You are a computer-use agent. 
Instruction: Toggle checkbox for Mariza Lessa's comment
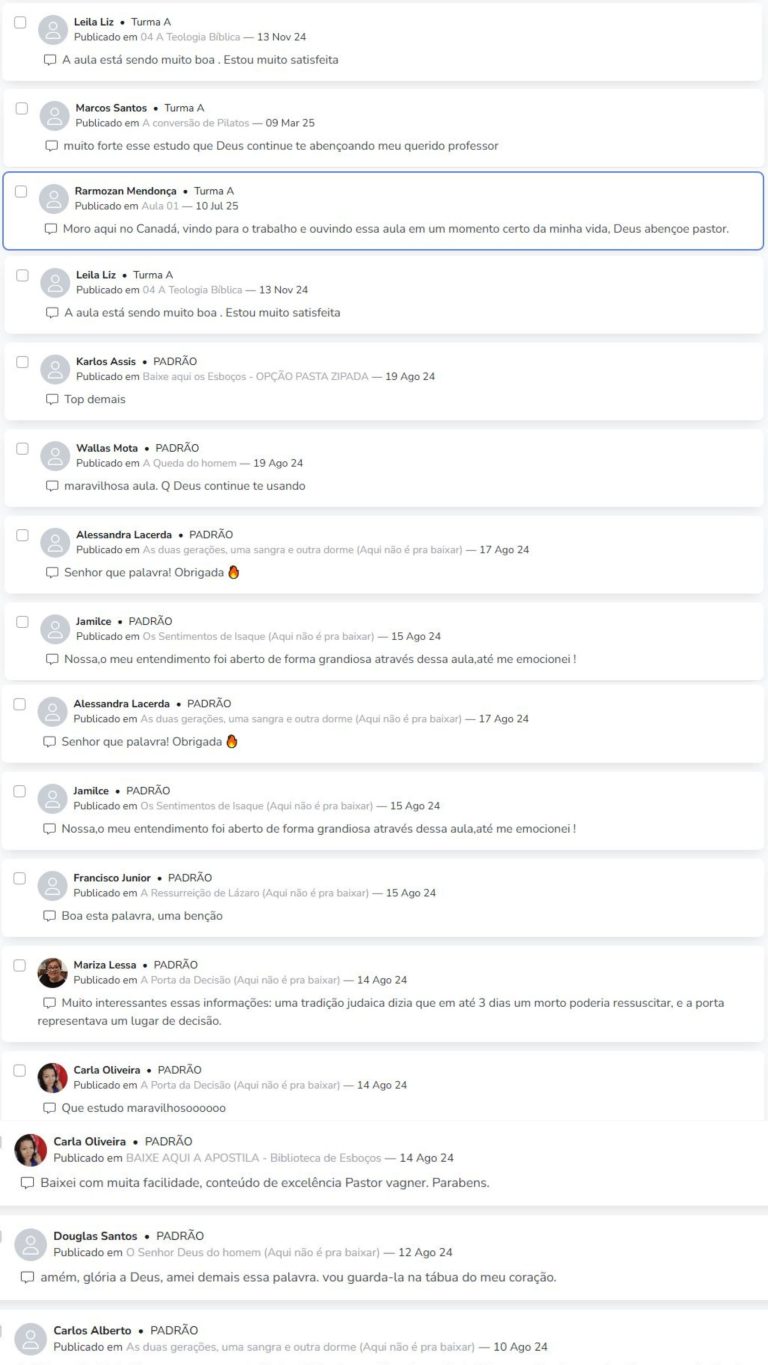(x=19, y=965)
